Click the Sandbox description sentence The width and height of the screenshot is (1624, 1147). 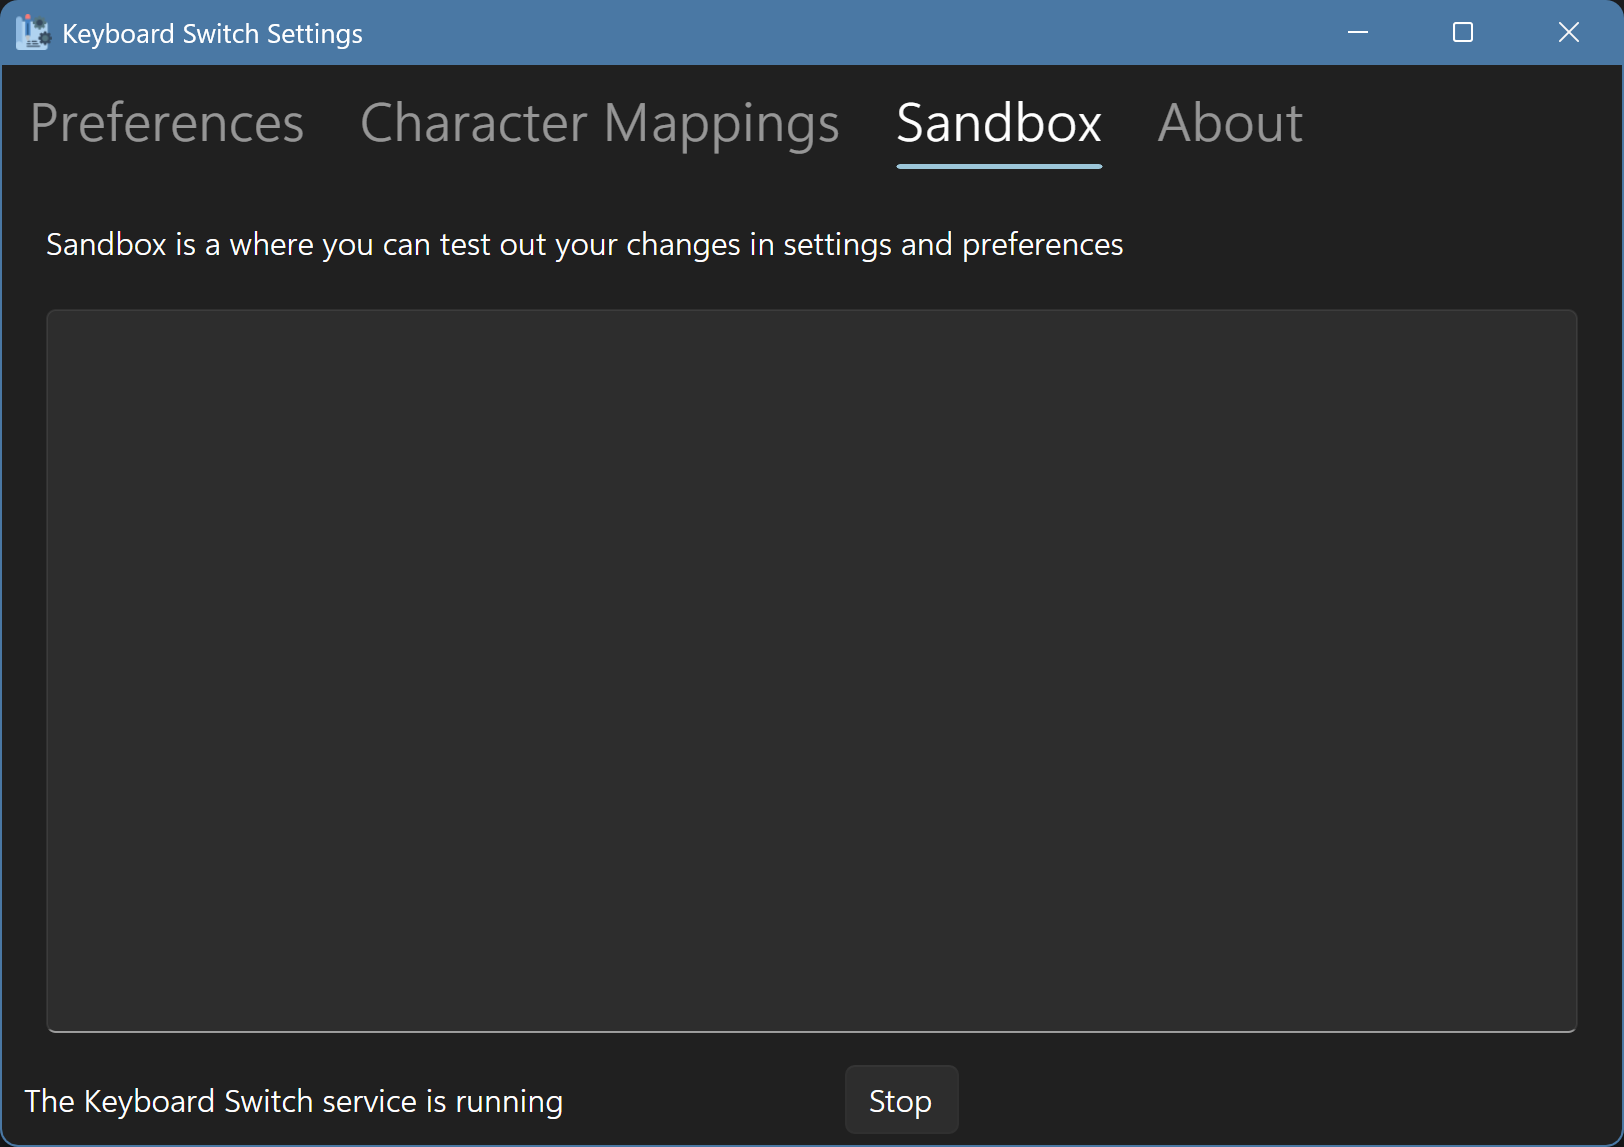585,245
